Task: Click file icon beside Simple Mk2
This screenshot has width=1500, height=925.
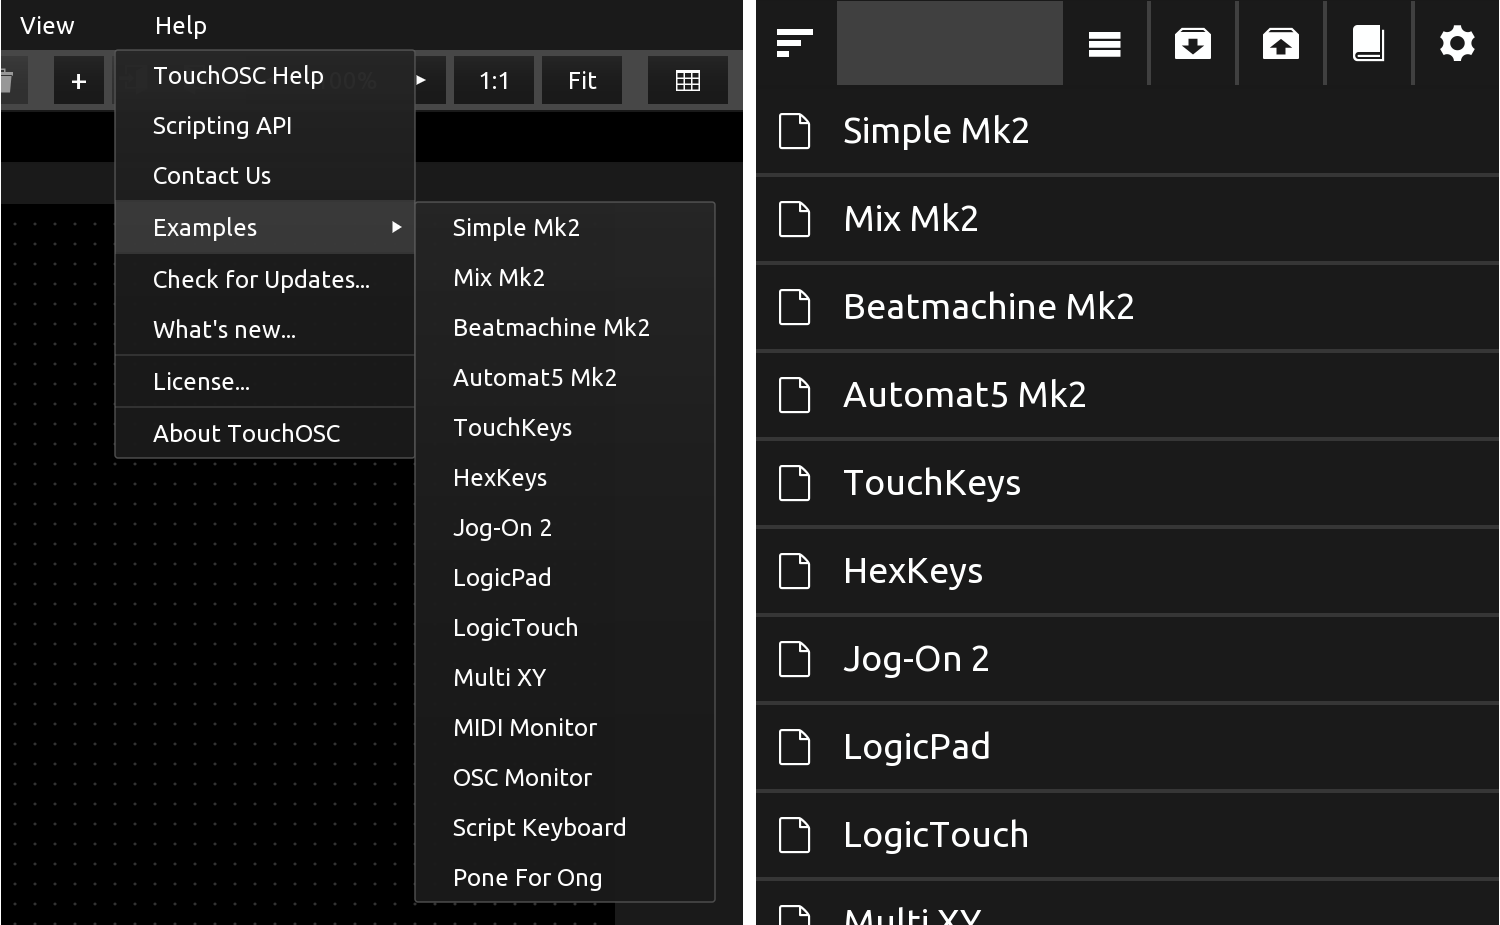Action: coord(795,131)
